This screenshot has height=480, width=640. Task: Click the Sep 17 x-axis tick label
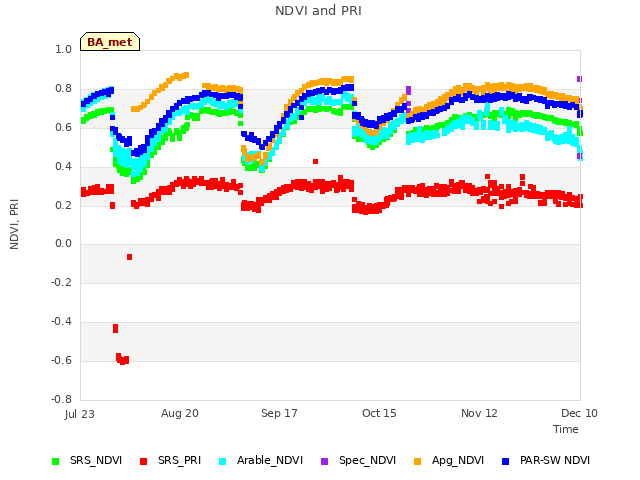(x=279, y=413)
